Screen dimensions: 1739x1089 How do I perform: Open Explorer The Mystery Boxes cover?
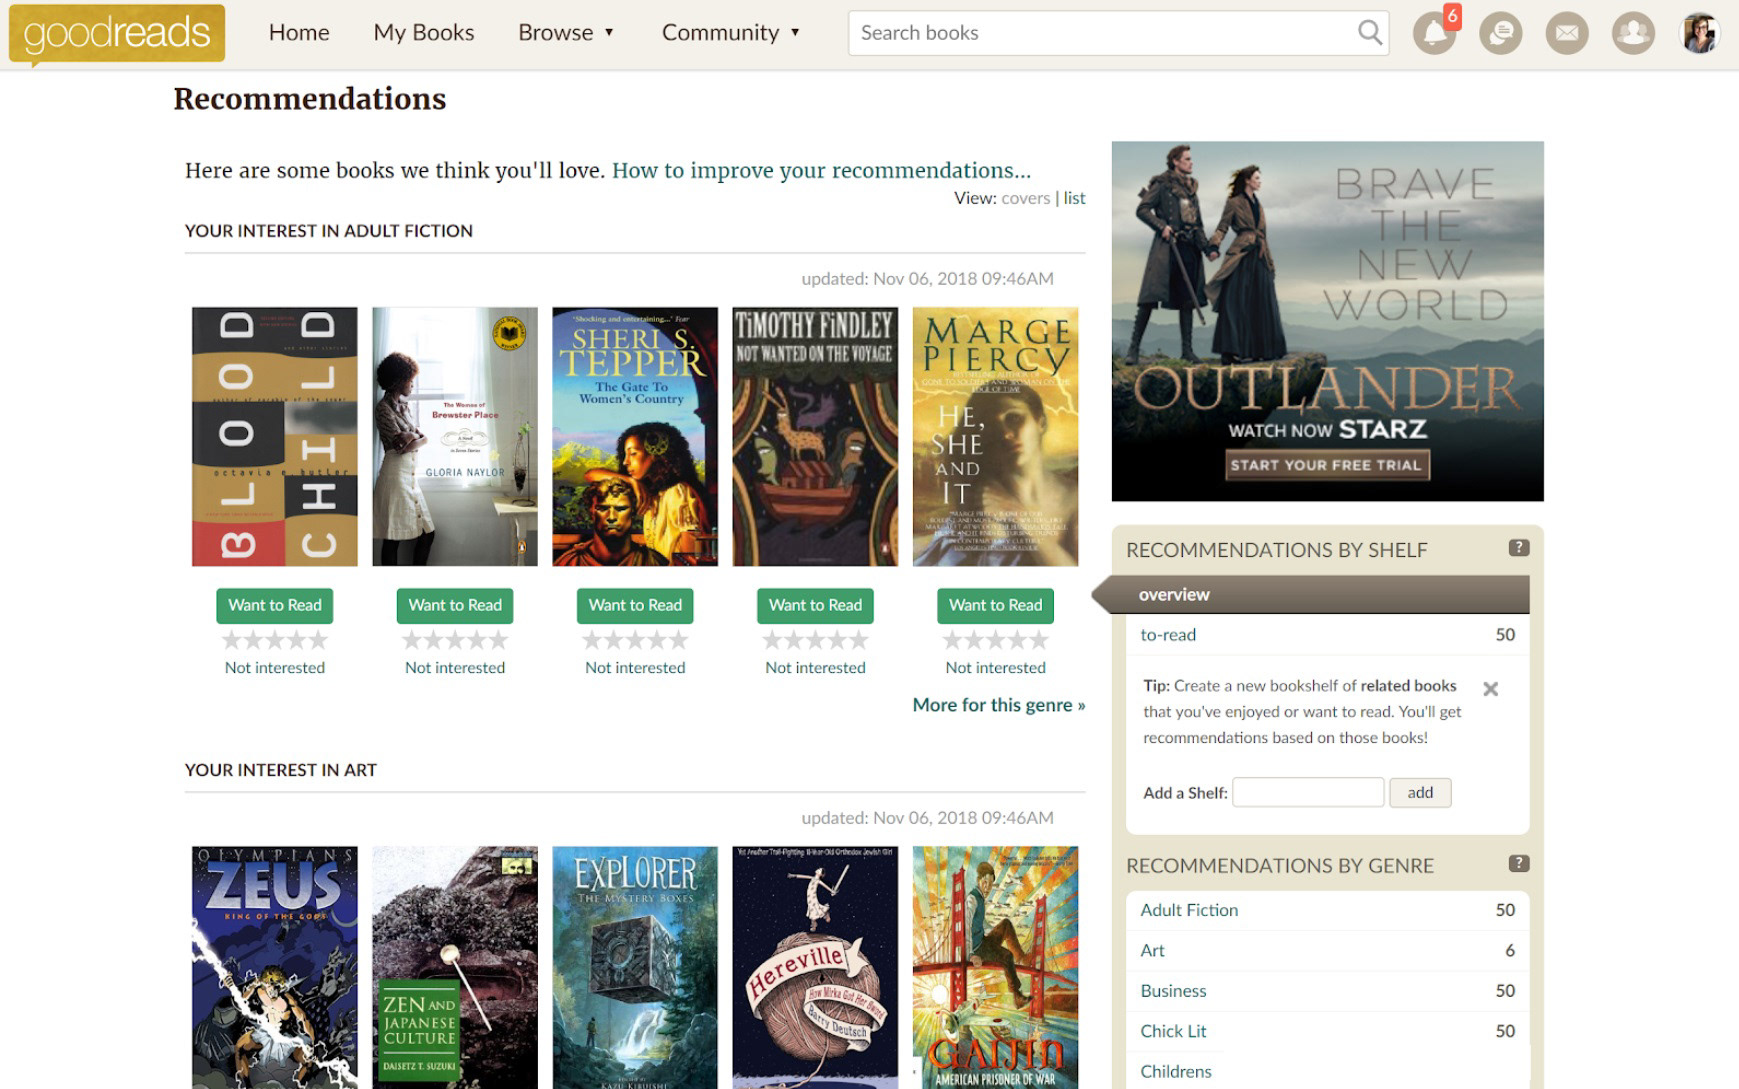coord(635,967)
